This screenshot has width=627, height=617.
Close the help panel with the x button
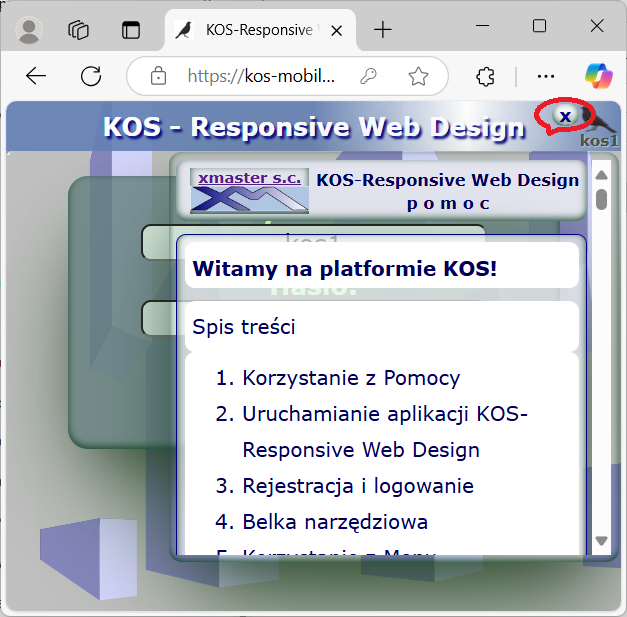click(x=565, y=116)
